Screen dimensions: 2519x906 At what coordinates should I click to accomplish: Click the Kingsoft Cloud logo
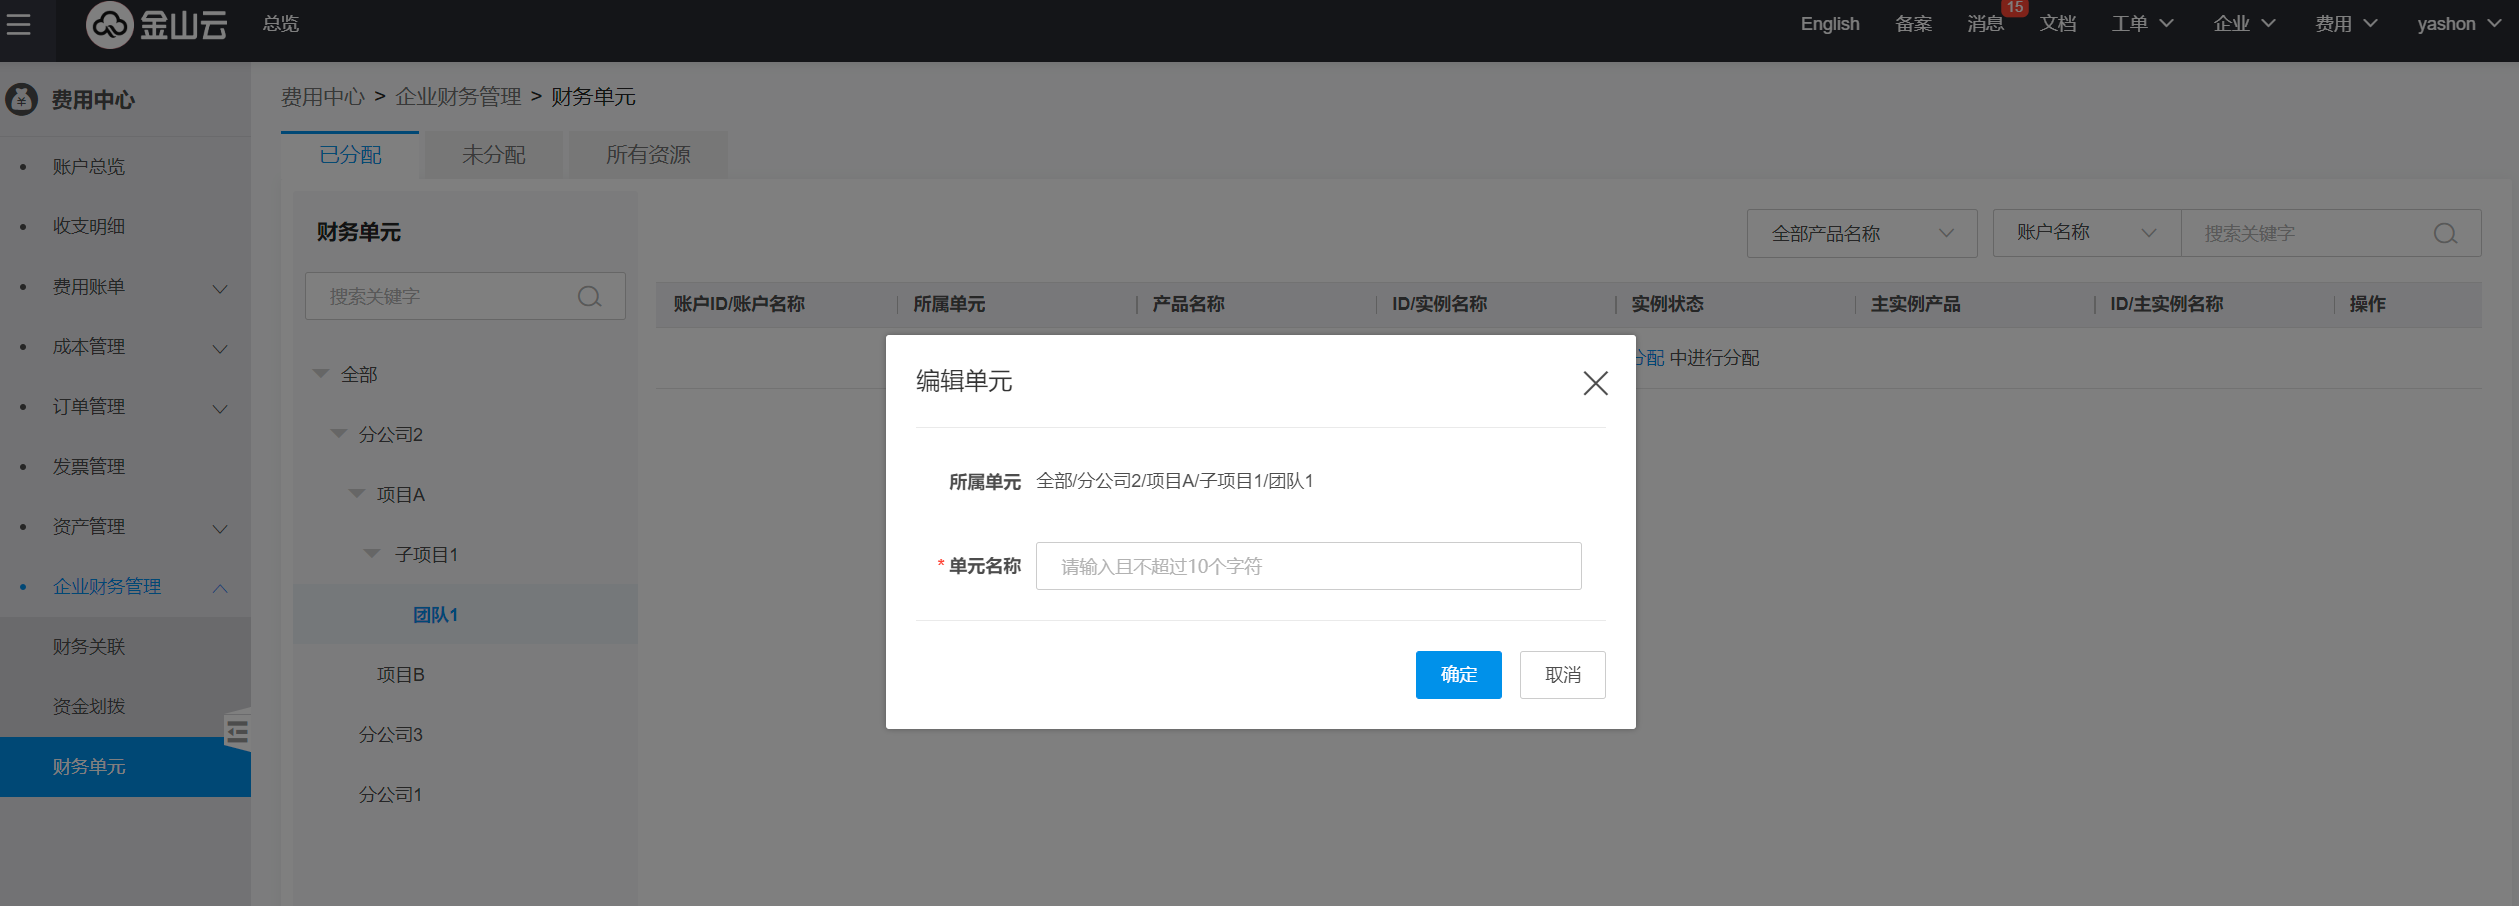[x=157, y=24]
